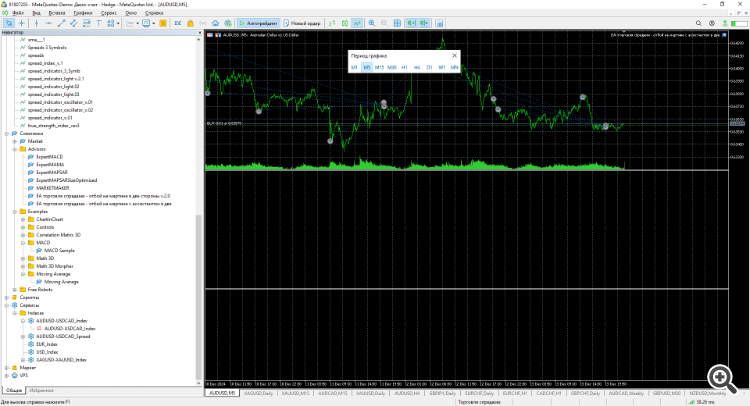Open the chart templates icon
750x406 pixels.
146,23
